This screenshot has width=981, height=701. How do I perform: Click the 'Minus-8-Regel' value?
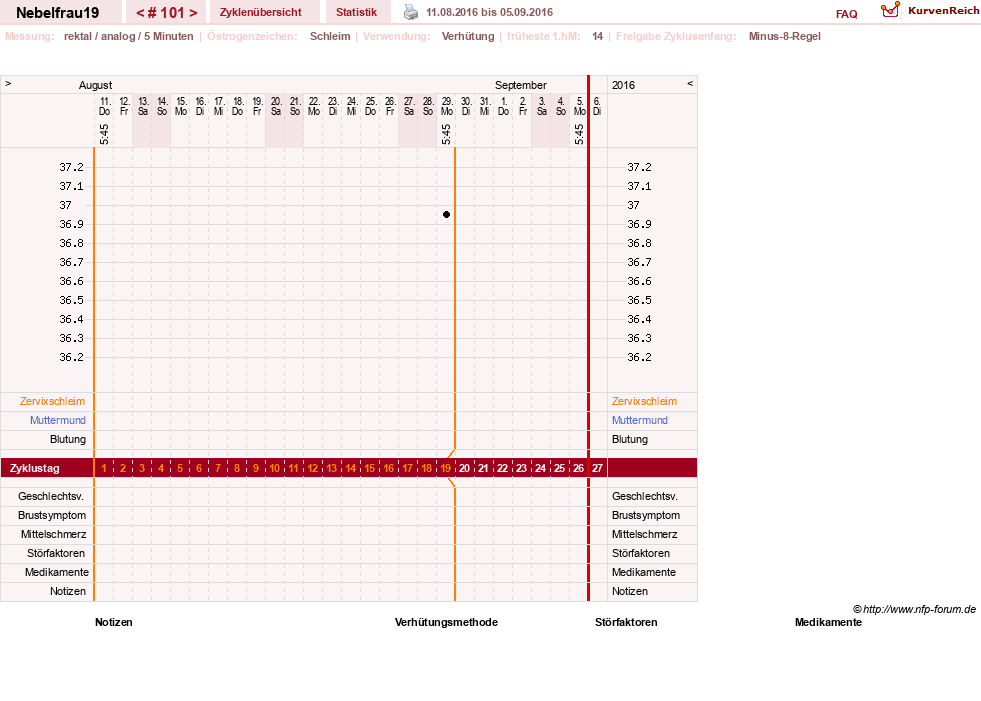(785, 36)
